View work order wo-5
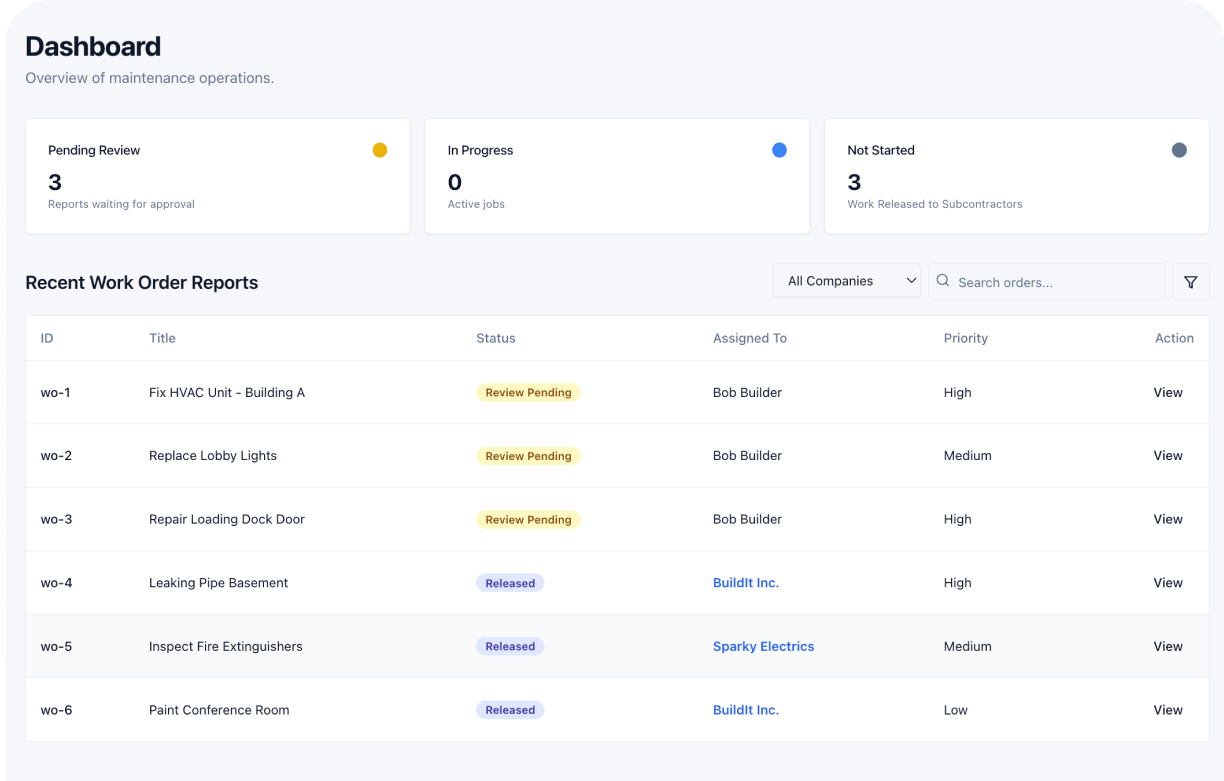 pyautogui.click(x=1168, y=646)
